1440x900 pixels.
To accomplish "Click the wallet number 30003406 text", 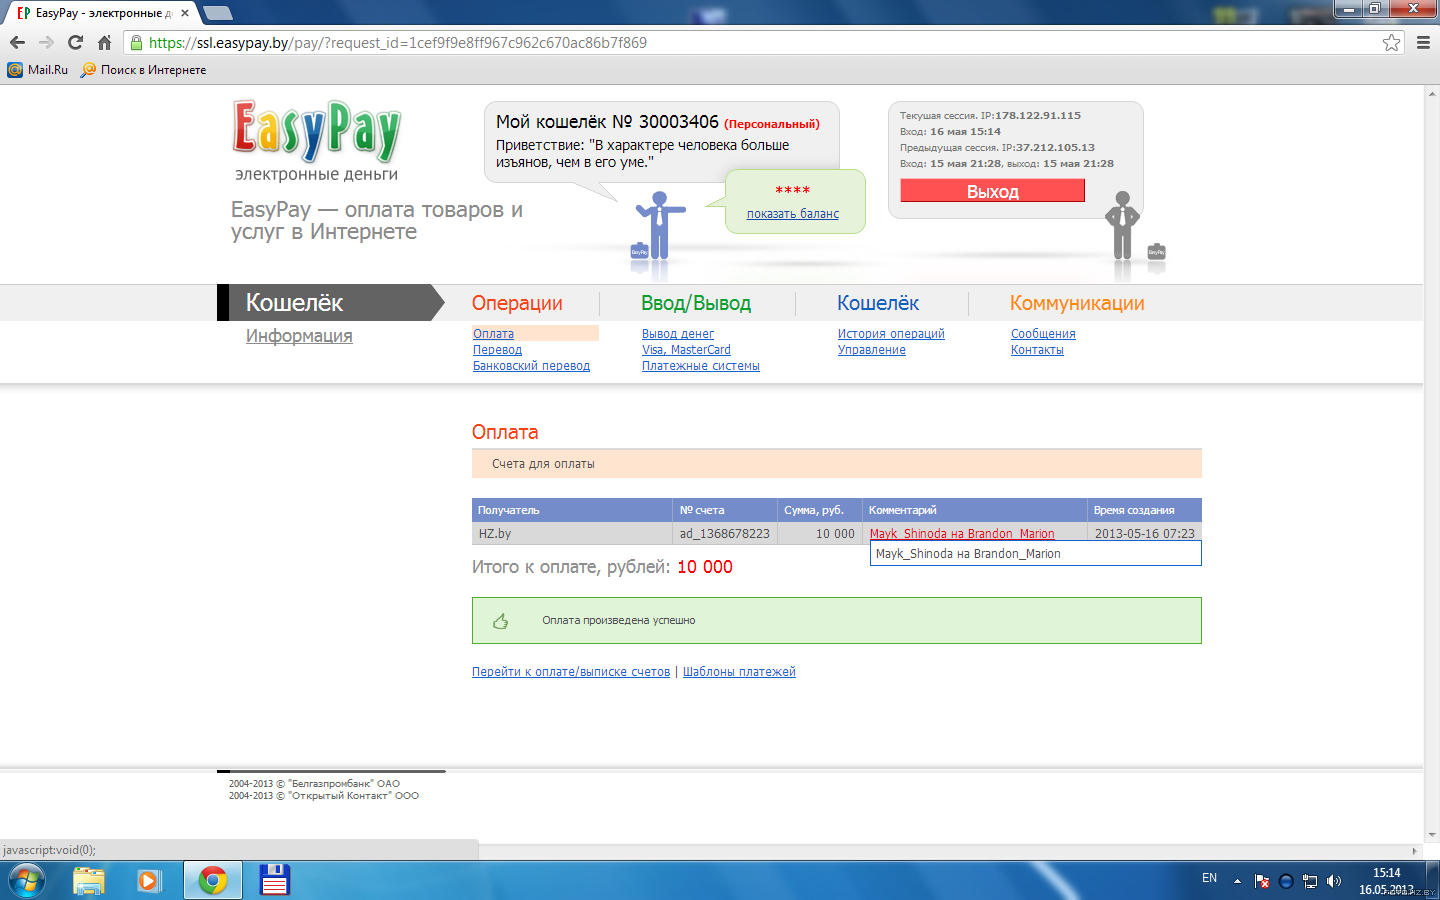I will (x=679, y=121).
